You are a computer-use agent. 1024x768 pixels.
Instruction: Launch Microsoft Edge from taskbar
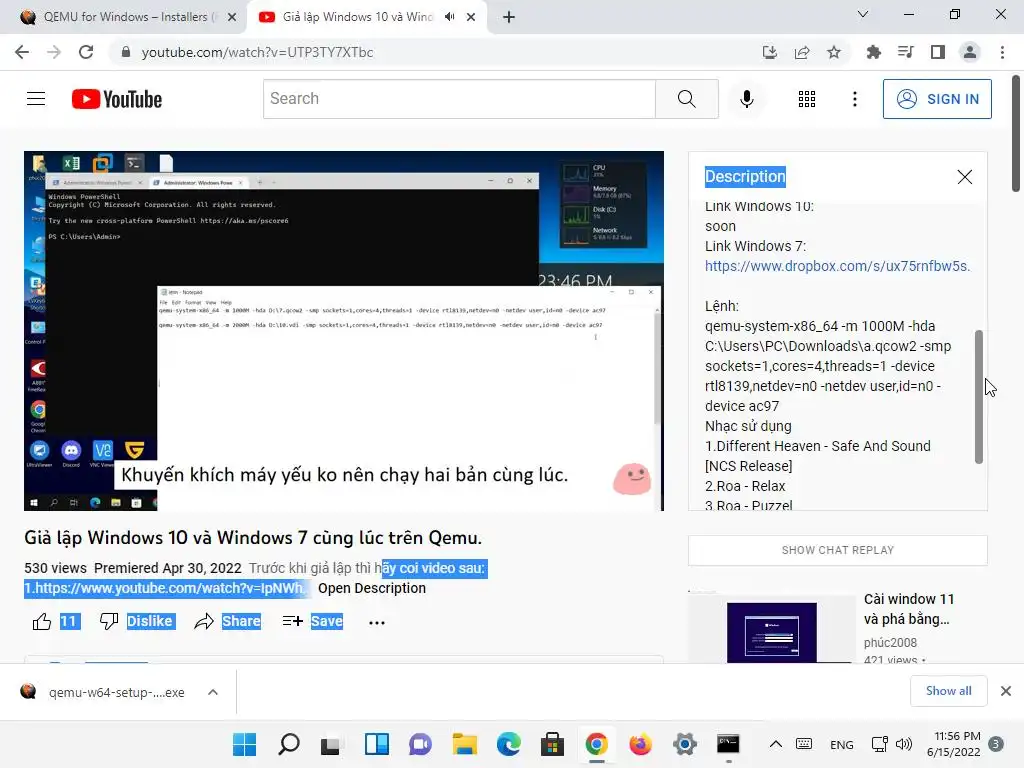coord(509,744)
